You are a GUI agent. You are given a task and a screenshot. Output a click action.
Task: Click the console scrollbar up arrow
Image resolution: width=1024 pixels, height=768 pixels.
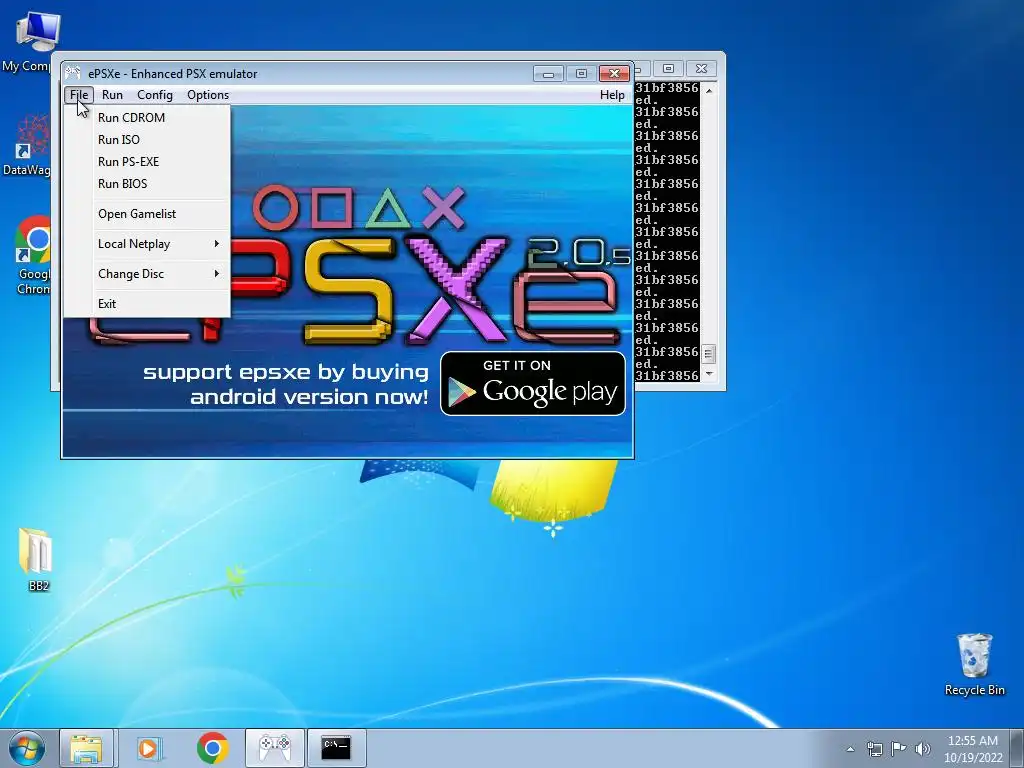709,91
